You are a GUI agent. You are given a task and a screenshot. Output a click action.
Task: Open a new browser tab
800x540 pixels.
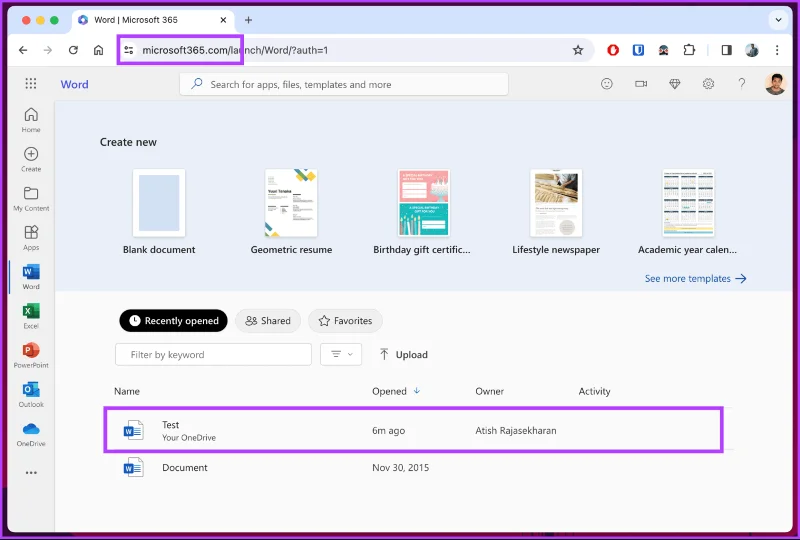[248, 20]
